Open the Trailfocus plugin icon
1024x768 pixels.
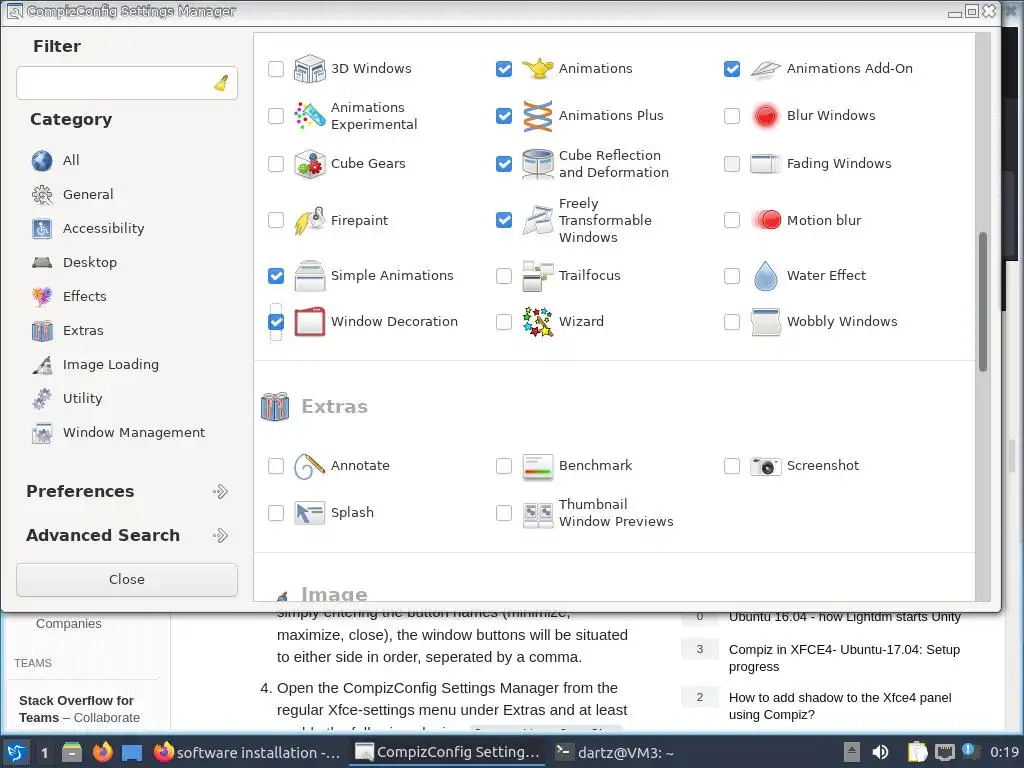click(x=537, y=276)
